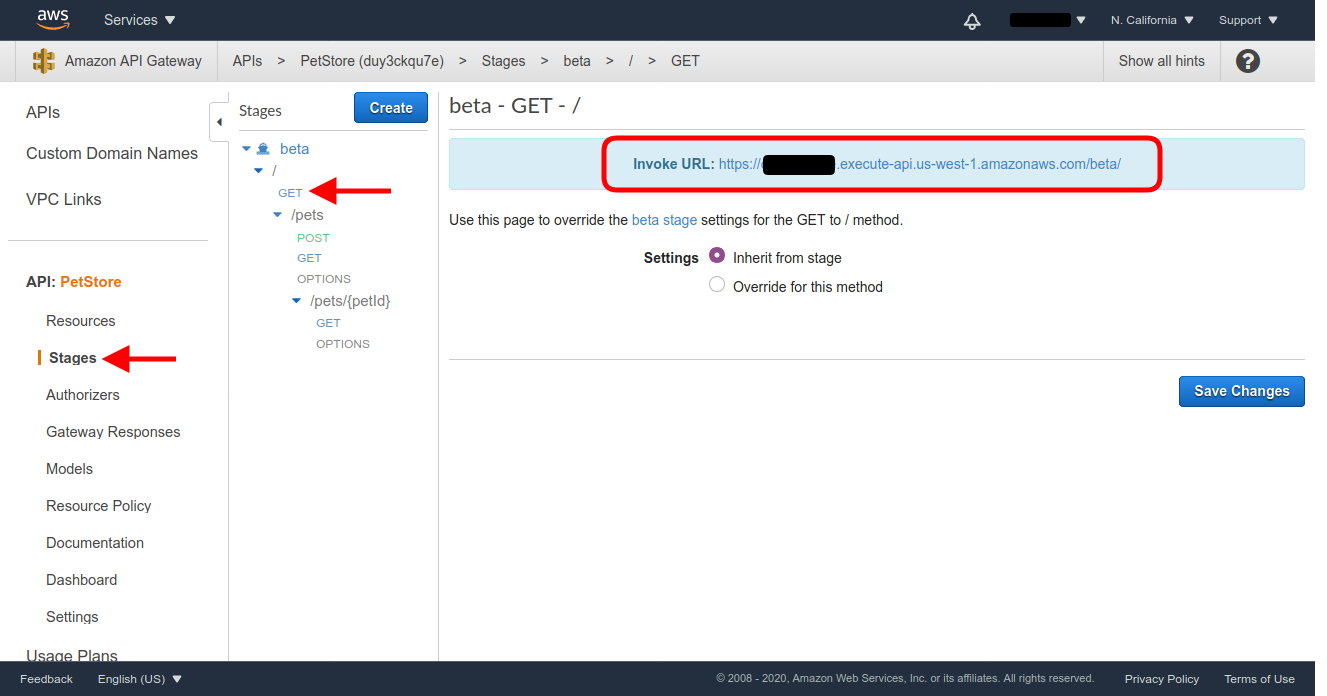The height and width of the screenshot is (696, 1327).
Task: Click the help question mark icon
Action: [x=1247, y=61]
